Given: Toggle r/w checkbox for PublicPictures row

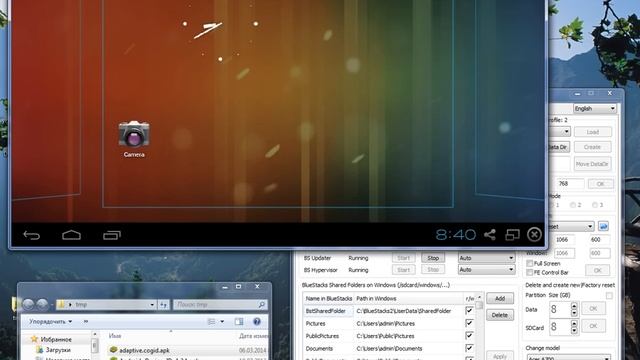Looking at the screenshot, I should tap(469, 336).
